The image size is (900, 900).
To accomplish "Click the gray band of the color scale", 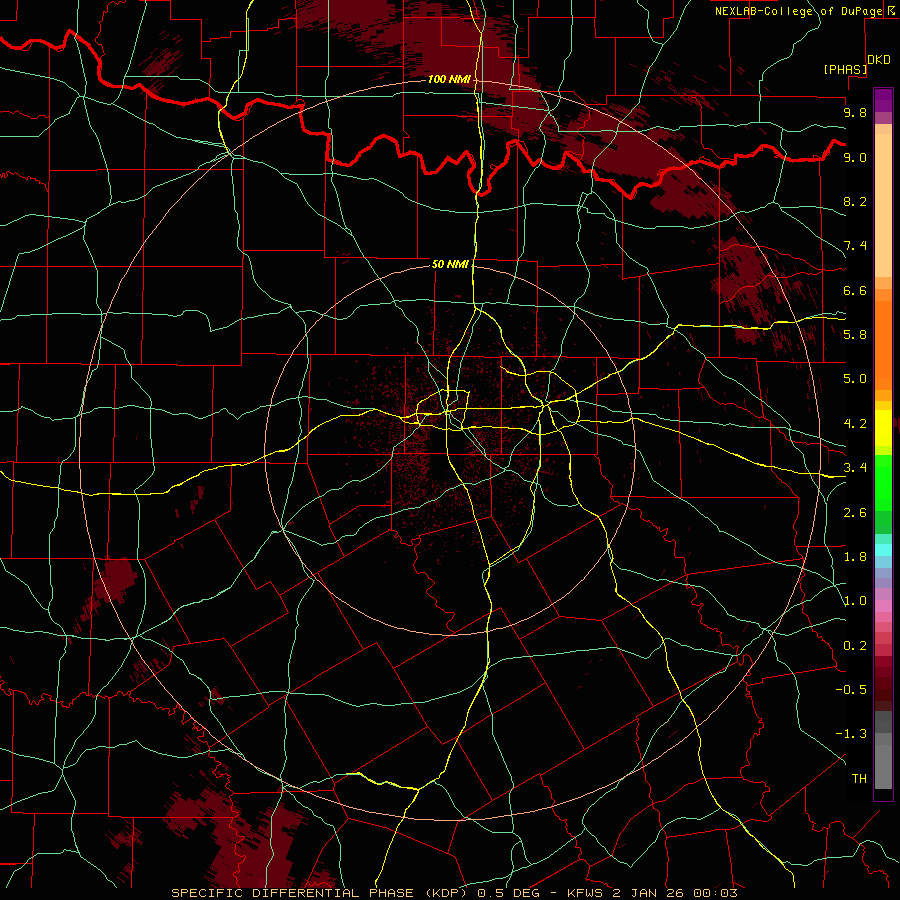I will click(883, 750).
